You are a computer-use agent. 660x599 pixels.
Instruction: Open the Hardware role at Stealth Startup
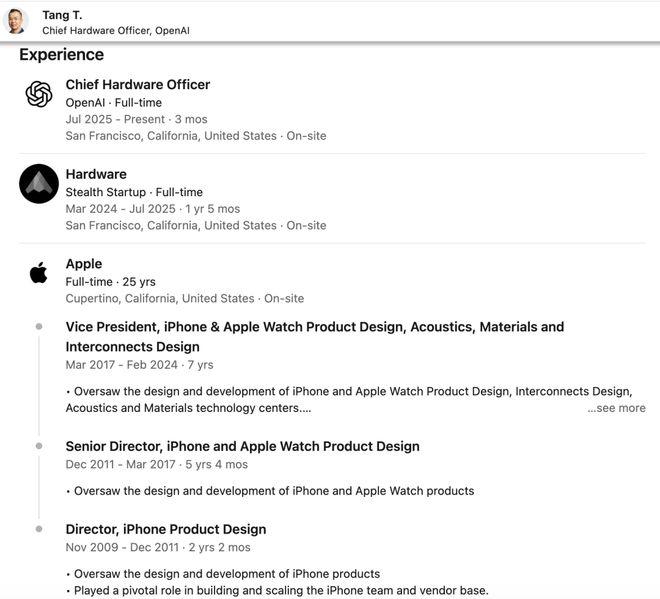[96, 174]
